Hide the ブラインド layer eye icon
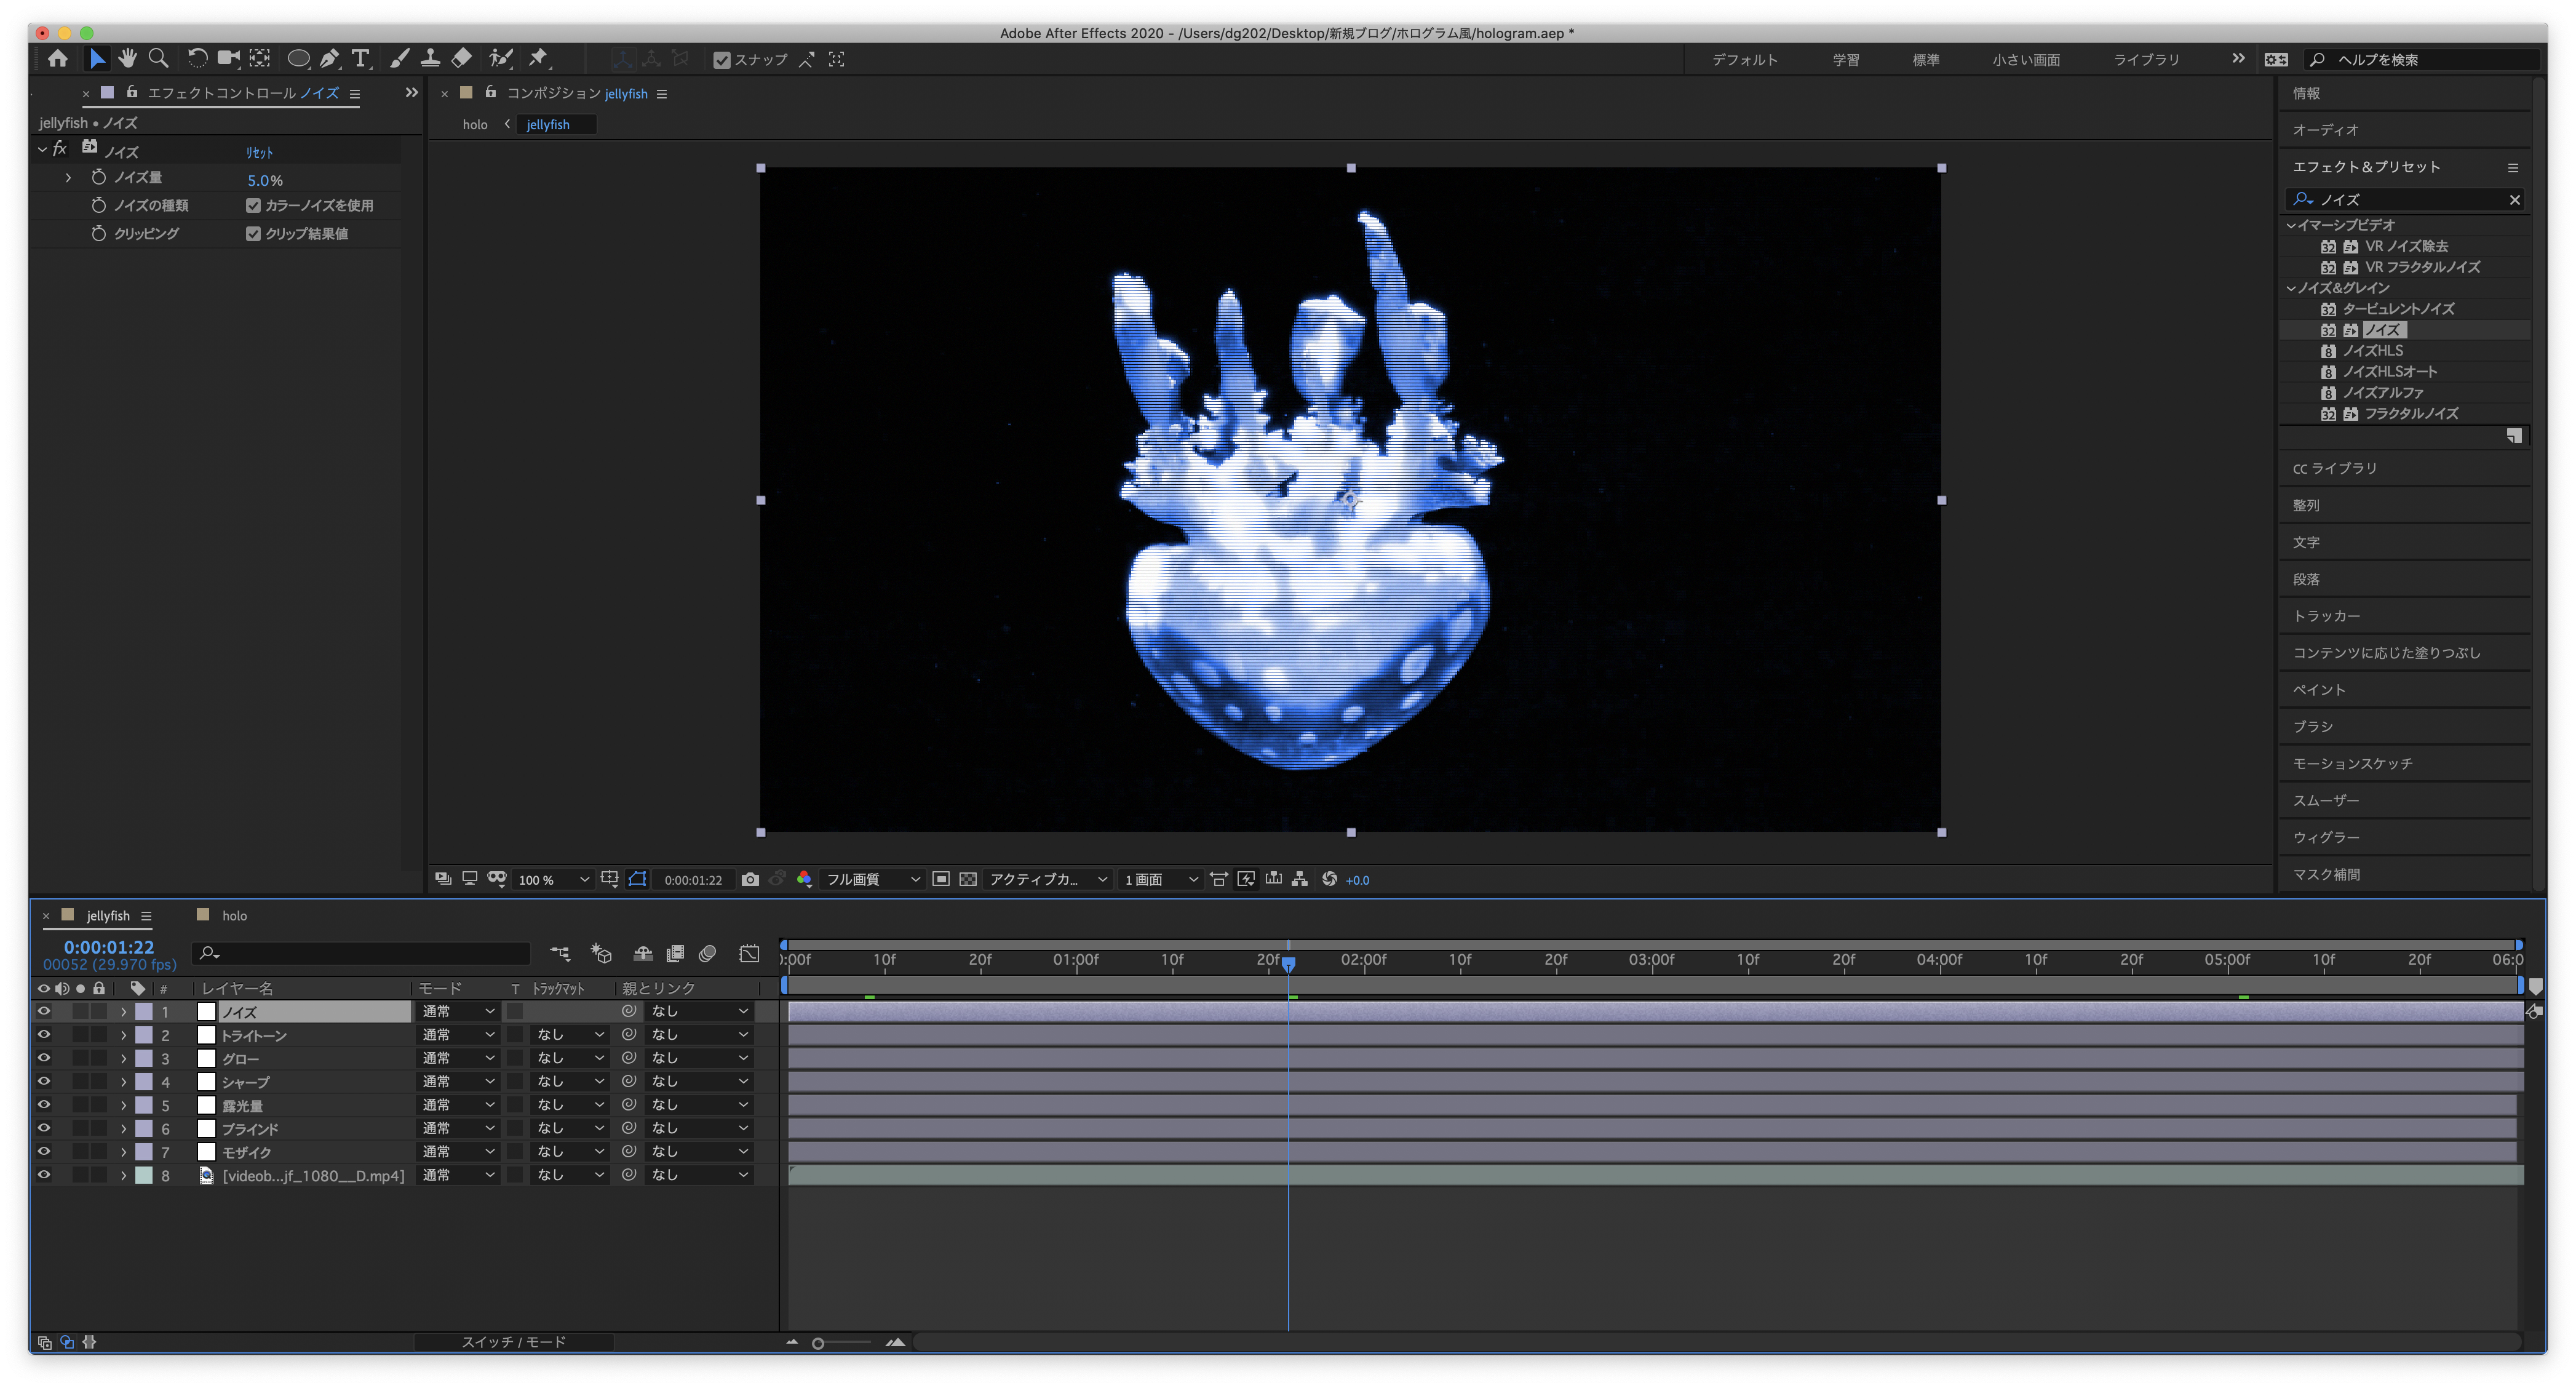2576x1388 pixels. pos(44,1128)
